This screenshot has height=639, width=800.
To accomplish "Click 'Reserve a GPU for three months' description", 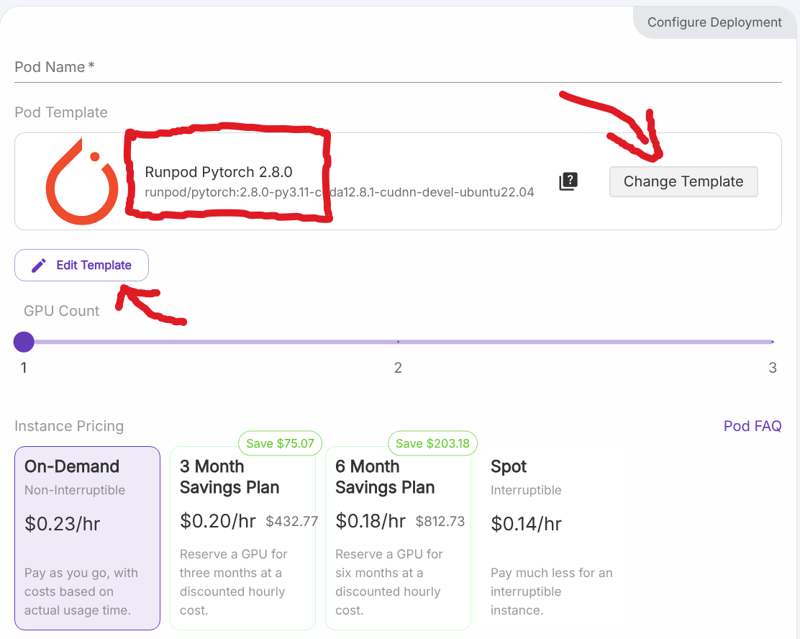I will 234,582.
